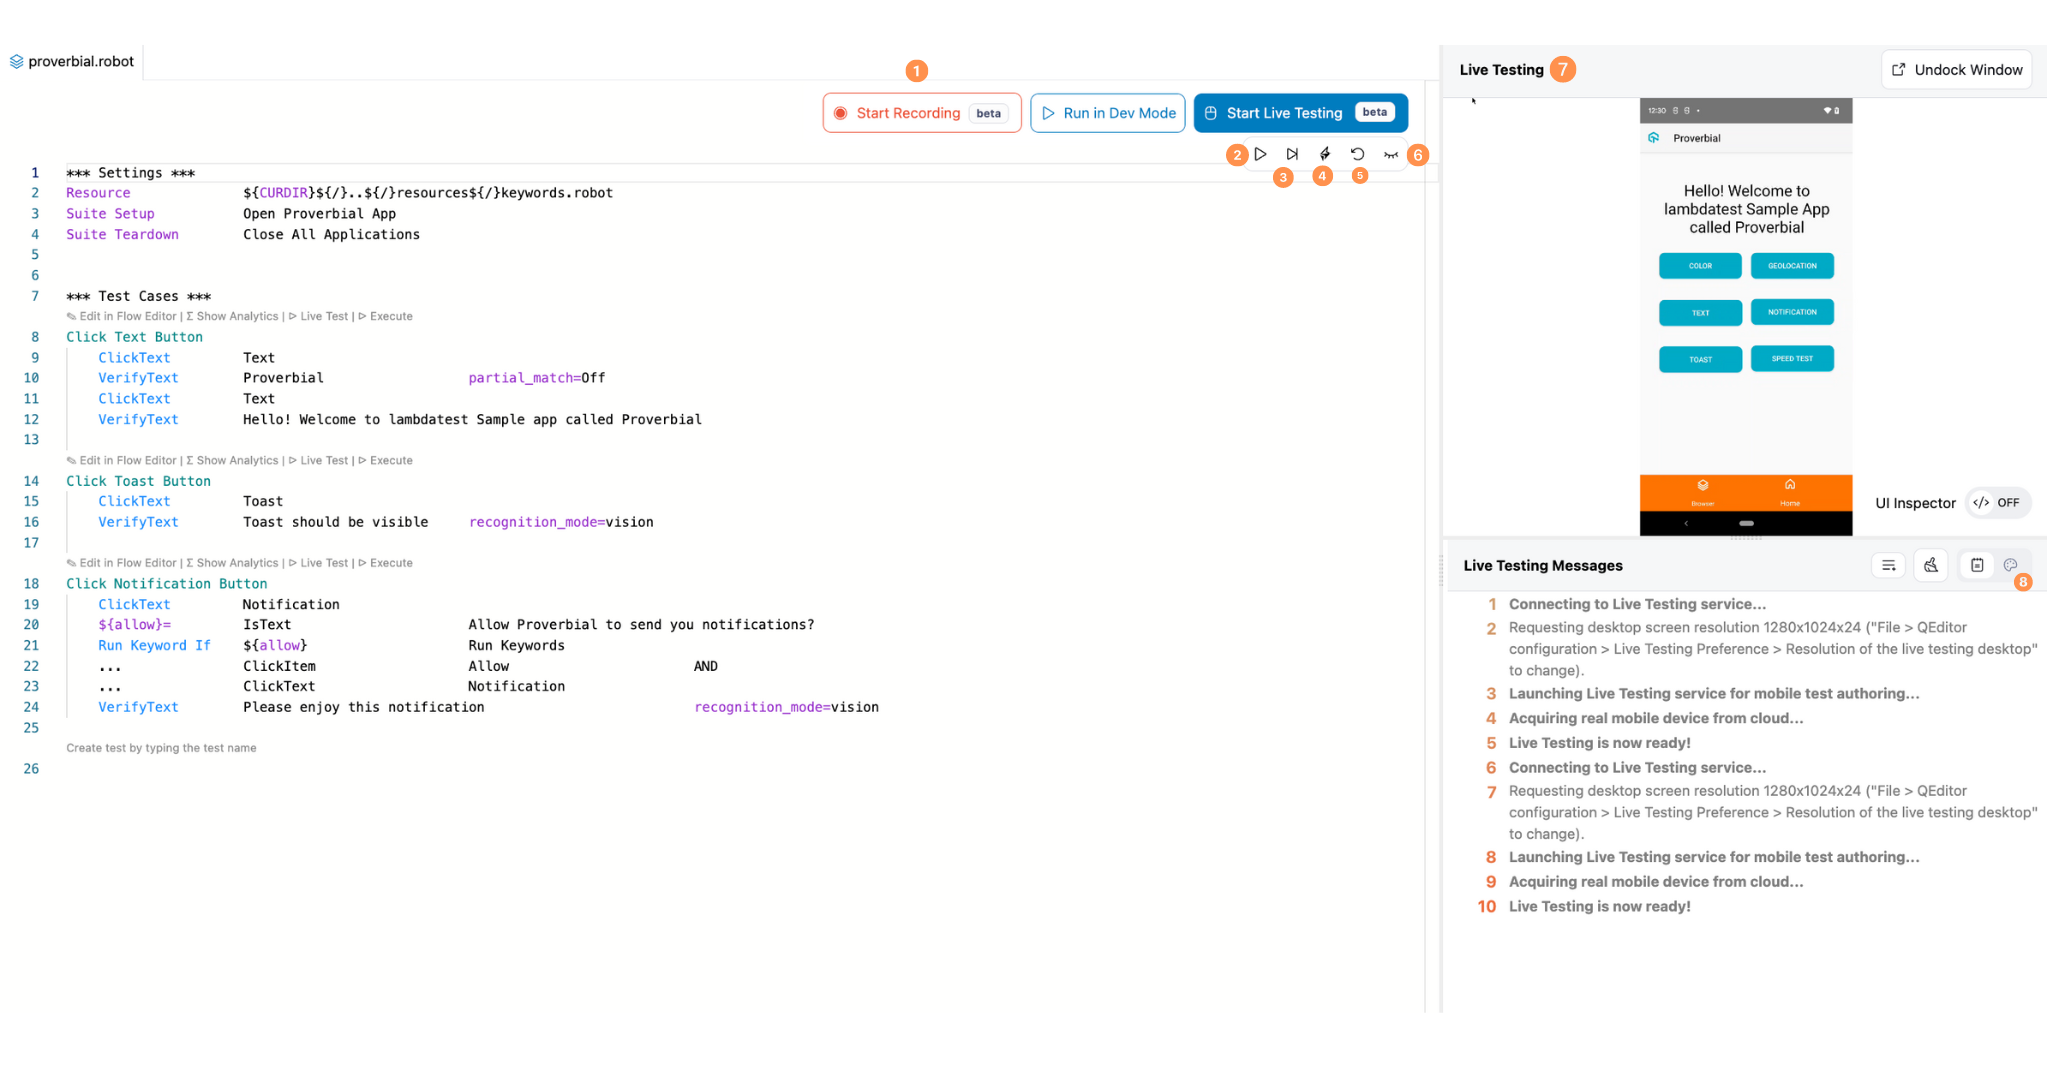Select the notepad view icon in Live Testing Messages
The height and width of the screenshot is (1076, 2048).
(1977, 565)
